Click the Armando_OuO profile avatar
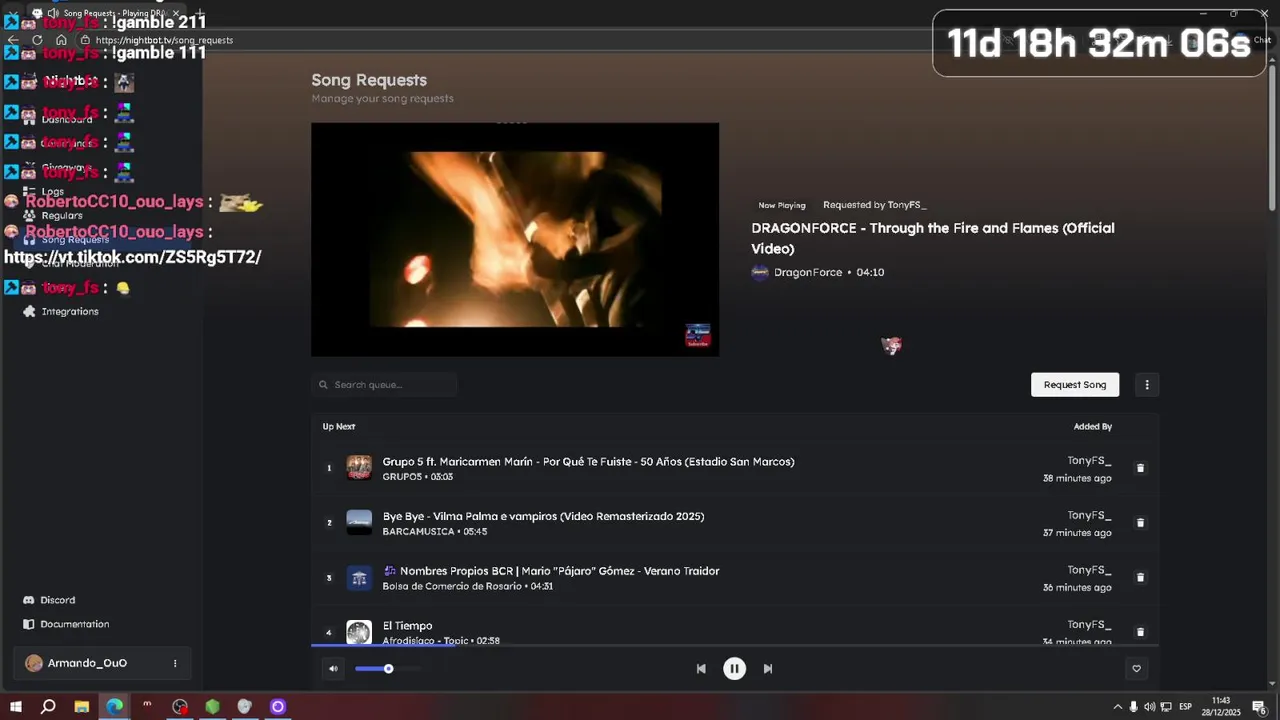Image resolution: width=1280 pixels, height=720 pixels. (x=34, y=663)
